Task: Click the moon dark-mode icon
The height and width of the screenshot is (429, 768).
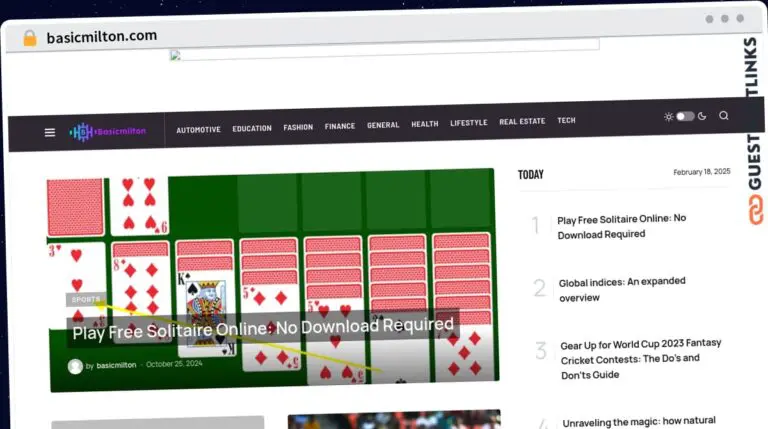Action: [x=702, y=116]
